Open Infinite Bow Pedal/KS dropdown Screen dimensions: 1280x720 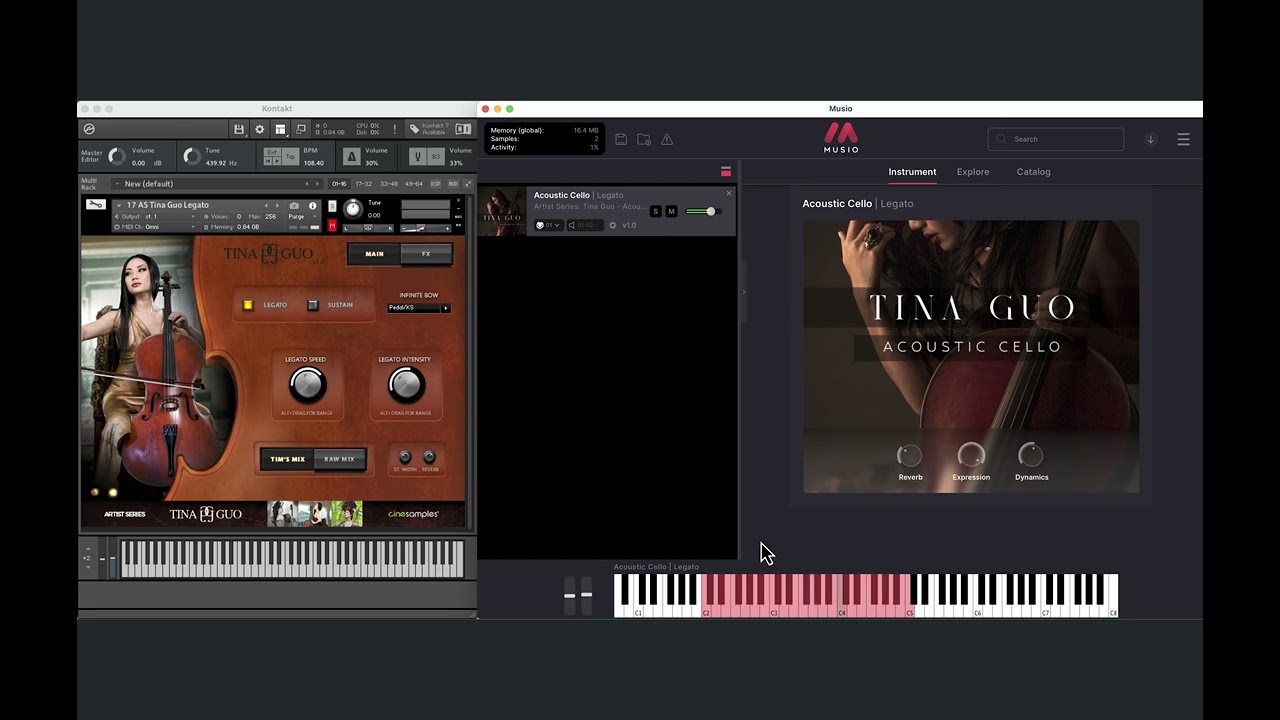pyautogui.click(x=419, y=308)
